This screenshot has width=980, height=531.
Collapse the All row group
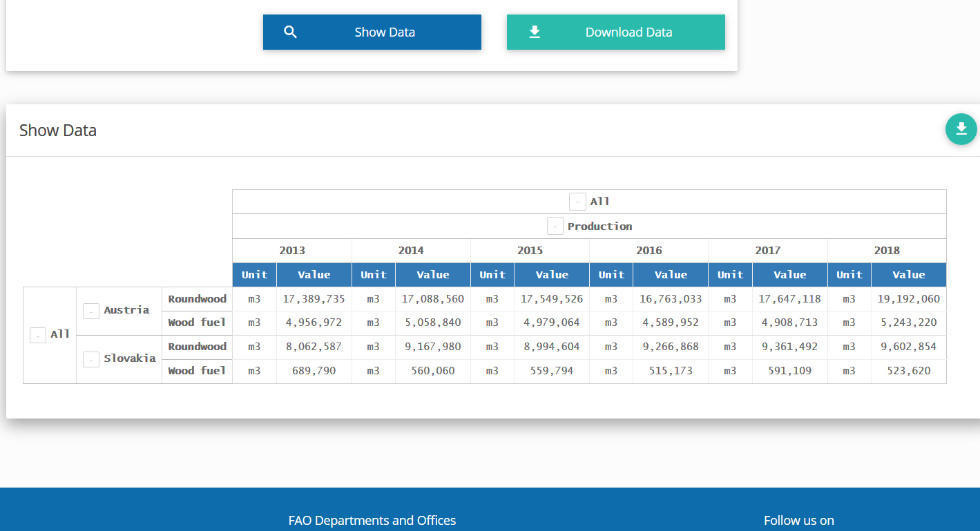[x=38, y=334]
